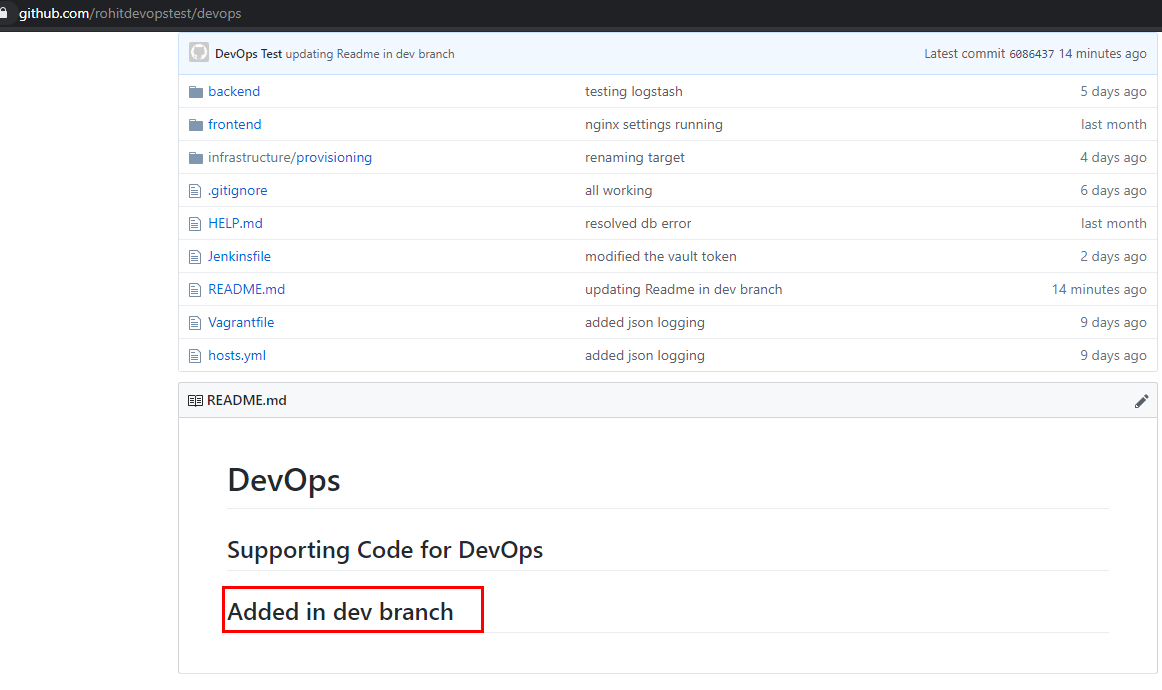Open the DevOps Test author profile
1162x690 pixels.
(248, 53)
